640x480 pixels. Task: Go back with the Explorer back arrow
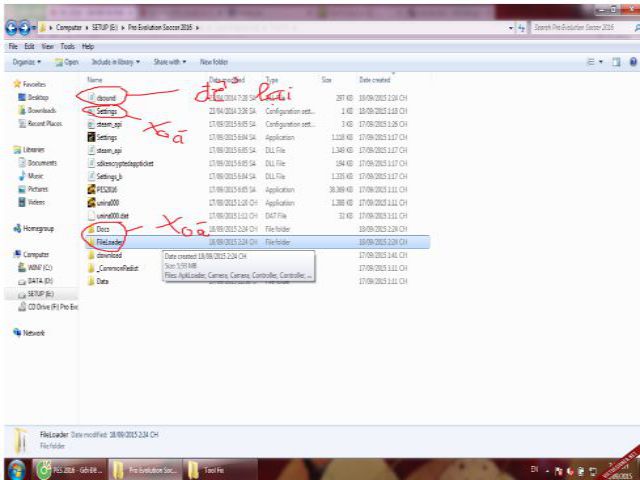coord(11,28)
